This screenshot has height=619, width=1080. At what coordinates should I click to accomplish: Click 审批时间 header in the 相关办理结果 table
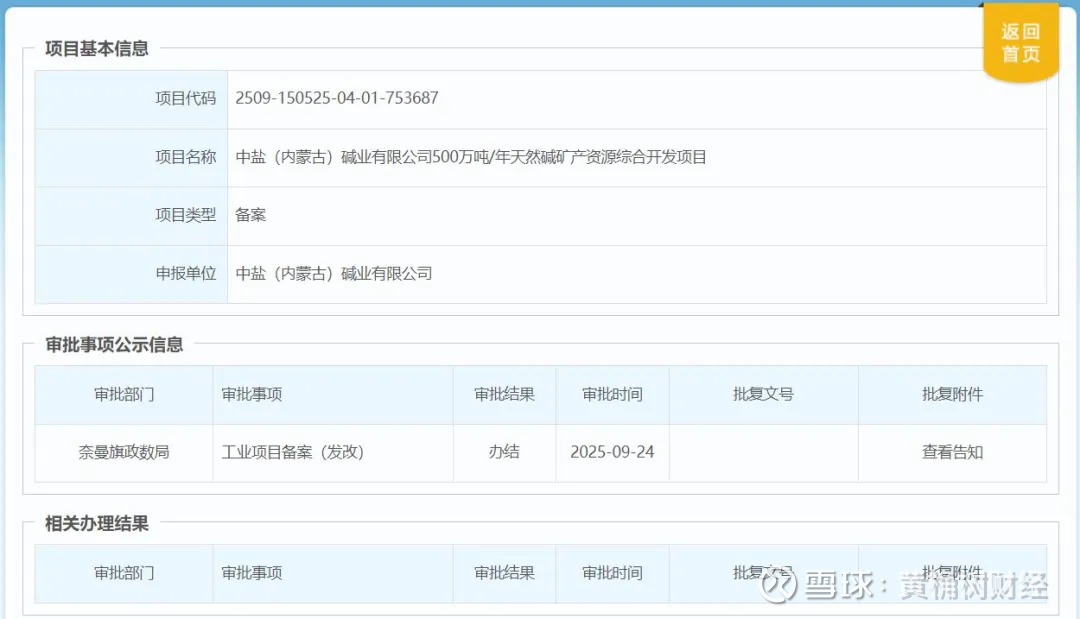pyautogui.click(x=612, y=573)
